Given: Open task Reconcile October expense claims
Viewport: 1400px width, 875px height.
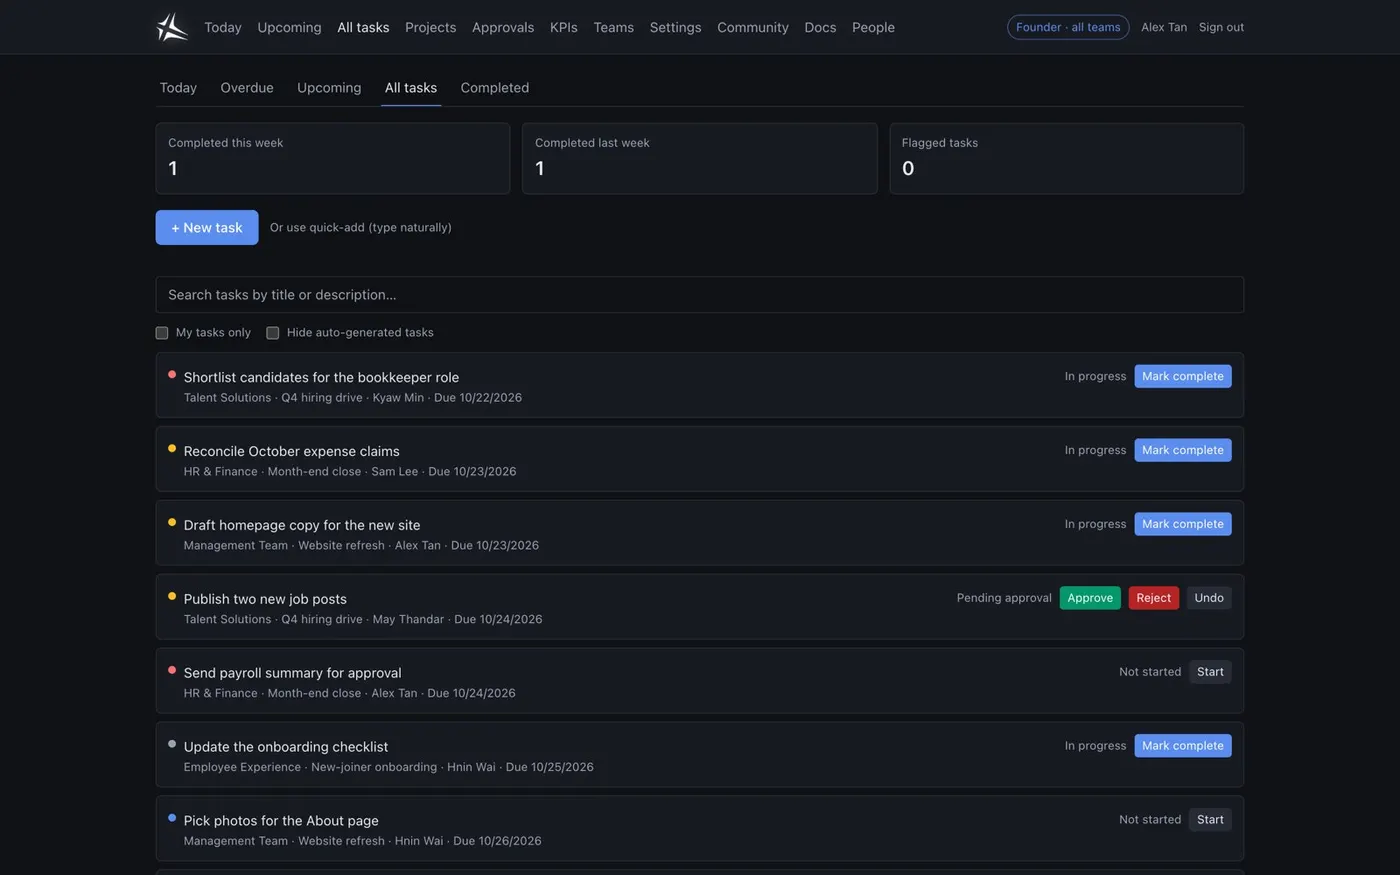Looking at the screenshot, I should (291, 451).
